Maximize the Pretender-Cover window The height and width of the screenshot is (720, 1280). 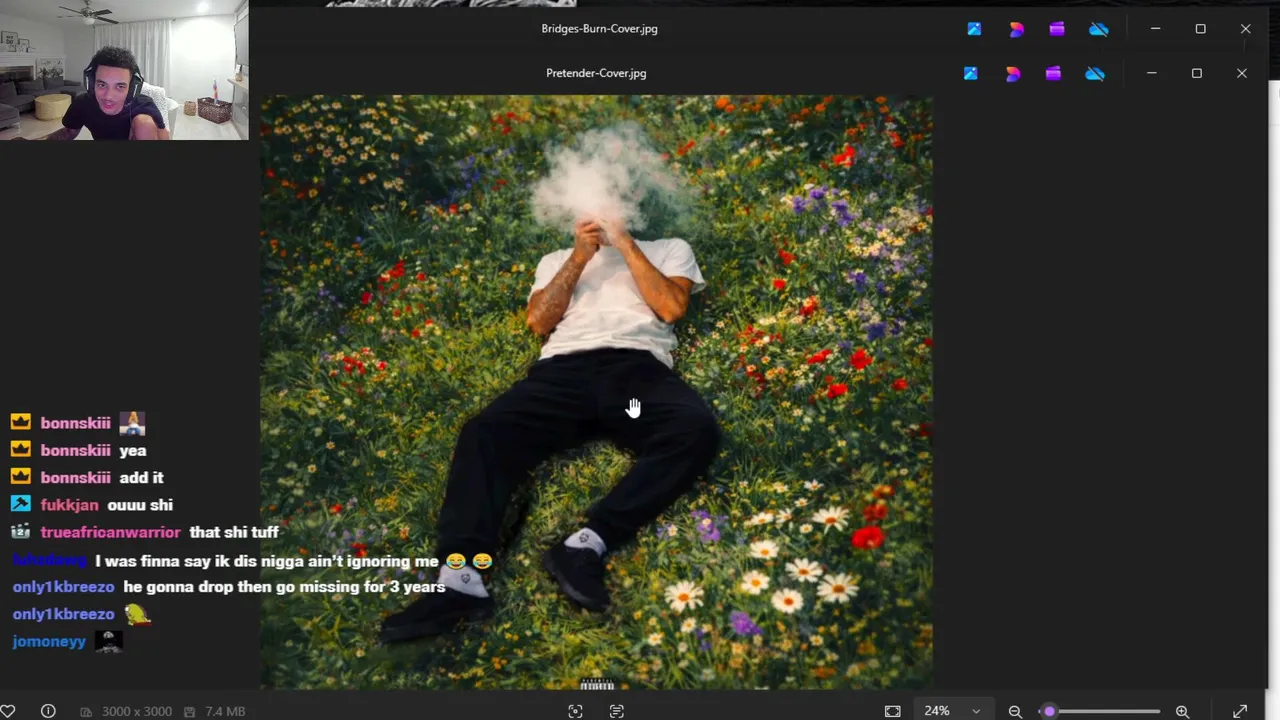tap(1196, 73)
